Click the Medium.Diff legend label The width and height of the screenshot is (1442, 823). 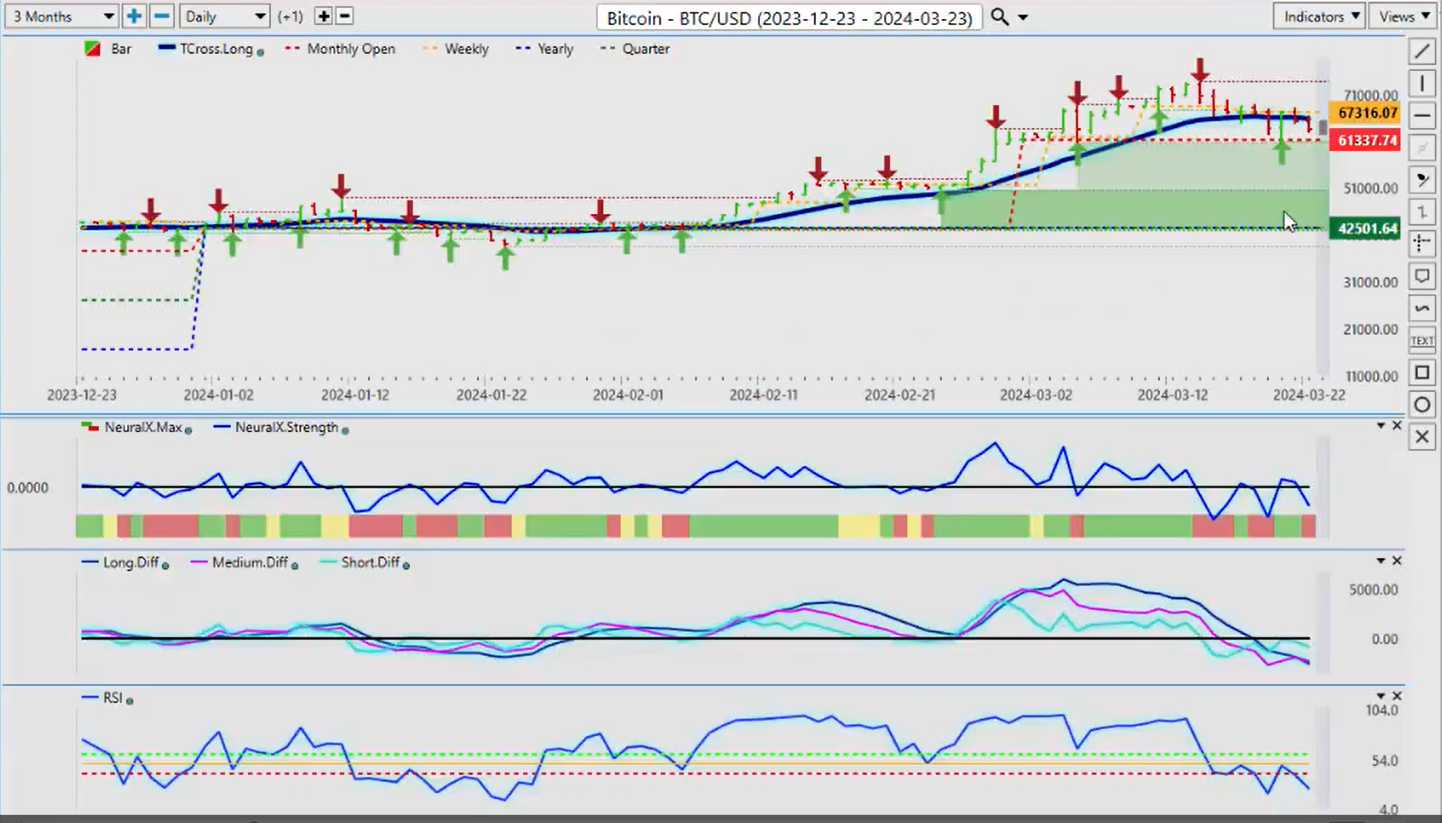pyautogui.click(x=250, y=562)
